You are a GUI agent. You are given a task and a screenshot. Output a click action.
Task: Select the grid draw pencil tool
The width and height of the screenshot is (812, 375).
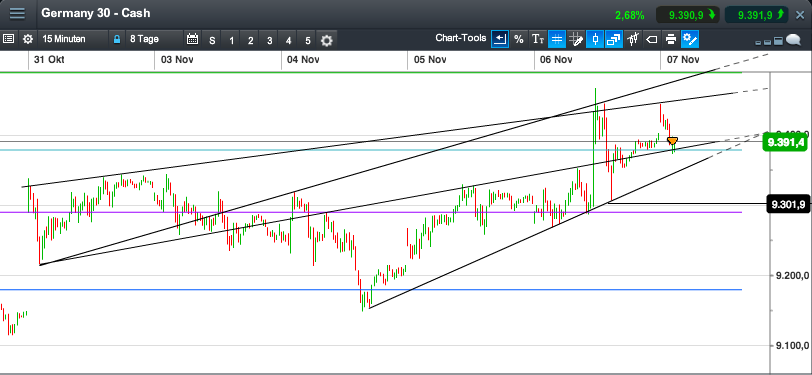(576, 39)
